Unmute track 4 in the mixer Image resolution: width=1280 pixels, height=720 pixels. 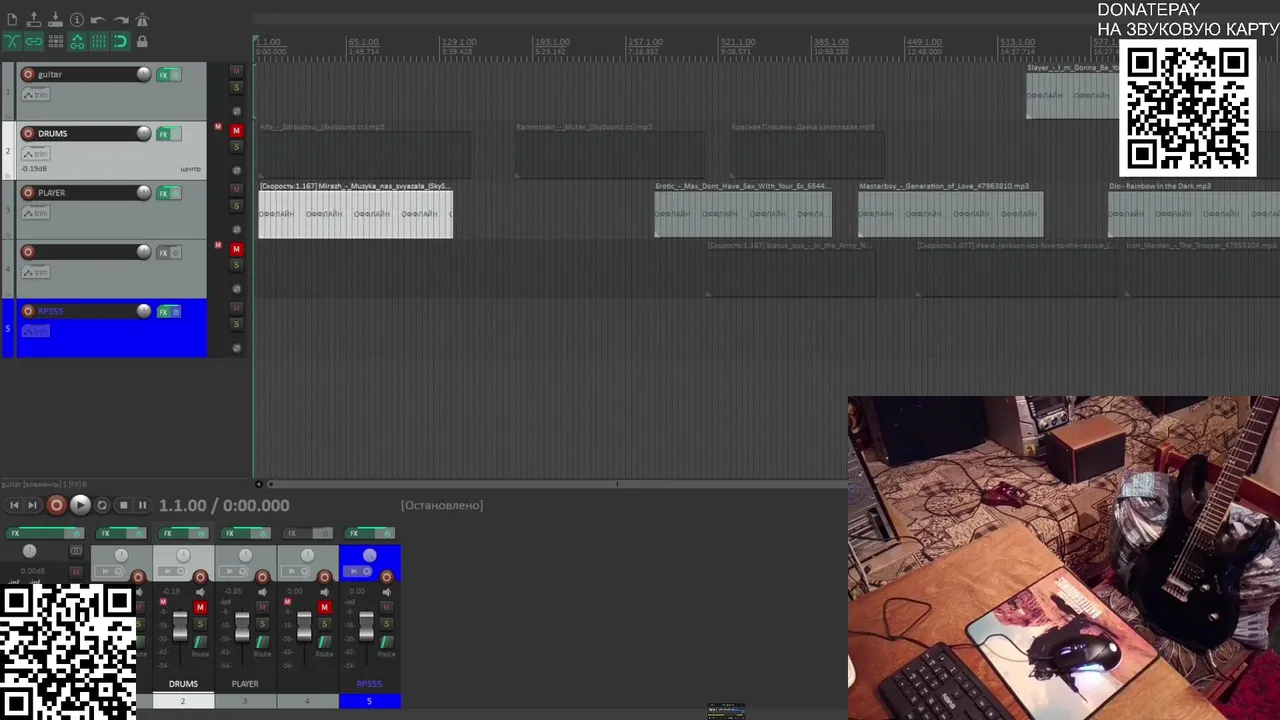tap(324, 607)
